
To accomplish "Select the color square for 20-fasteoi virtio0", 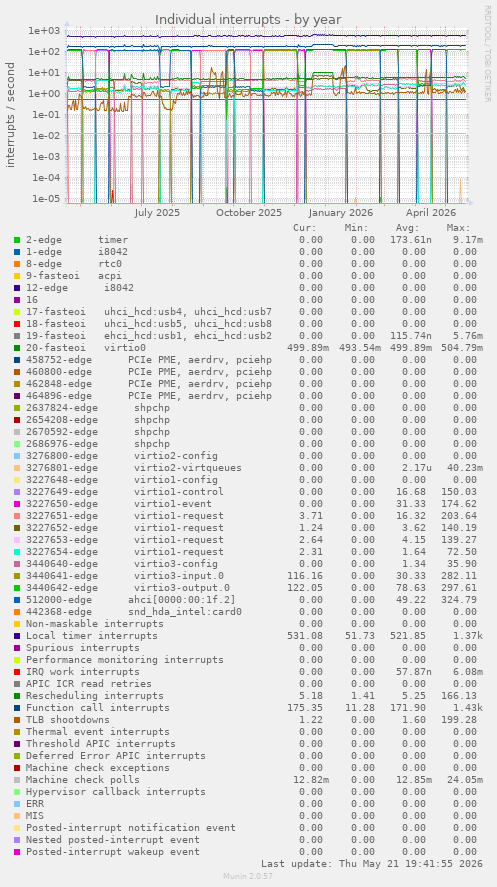I will 18,348.
